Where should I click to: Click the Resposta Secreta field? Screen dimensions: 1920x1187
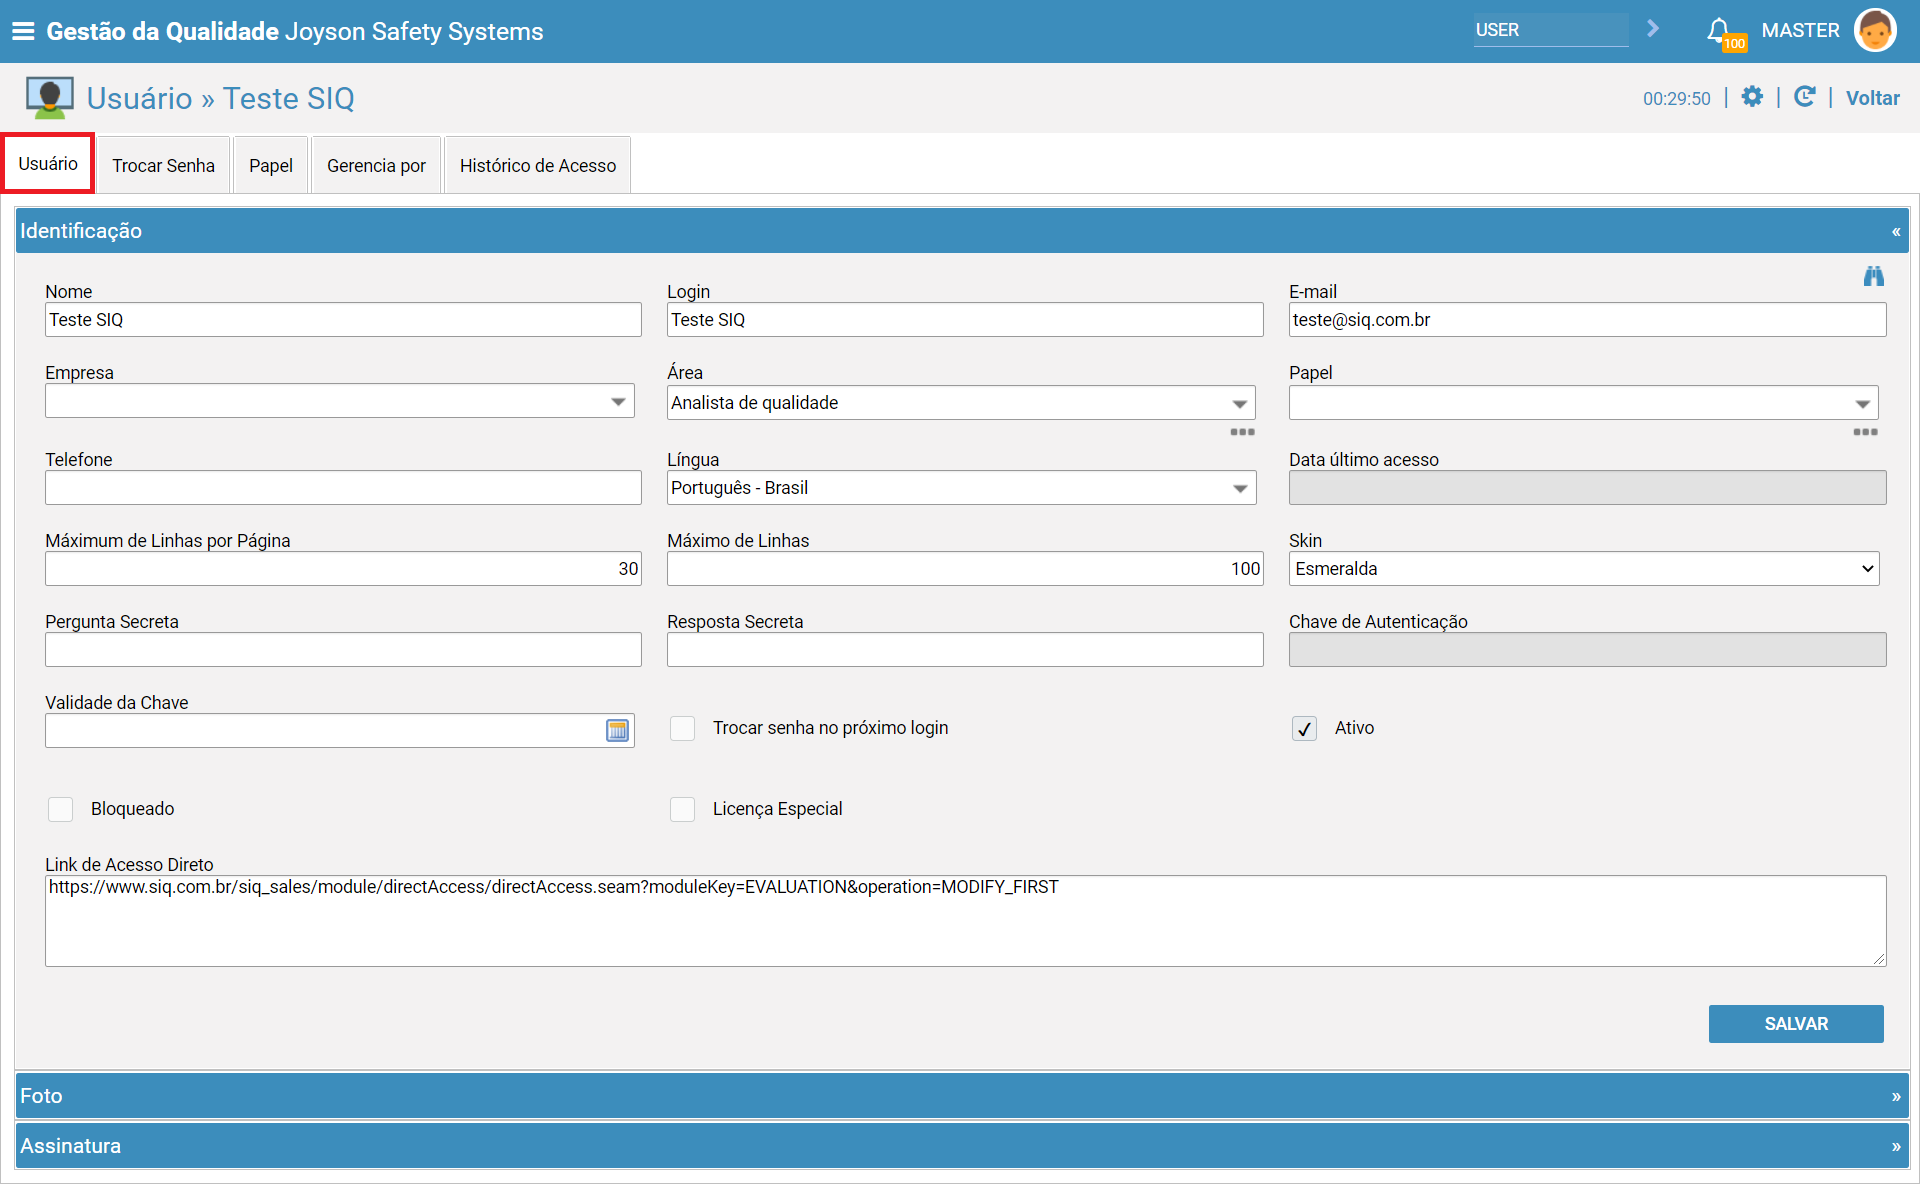click(965, 650)
